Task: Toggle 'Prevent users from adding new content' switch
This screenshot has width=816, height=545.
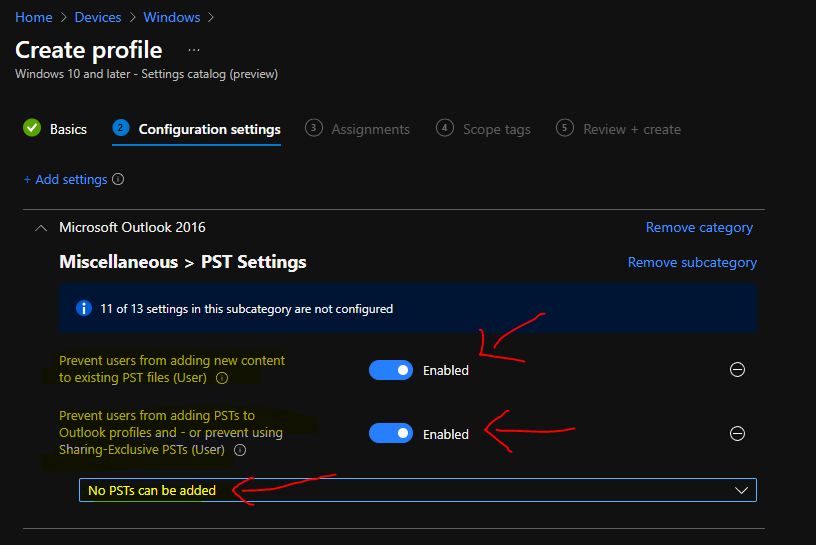Action: pos(391,370)
